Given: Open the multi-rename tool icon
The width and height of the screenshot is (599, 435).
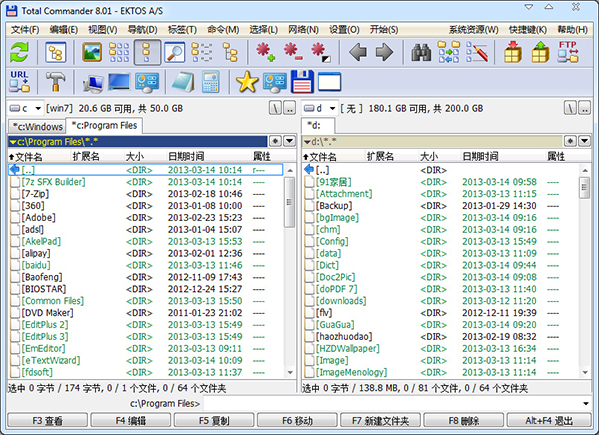Looking at the screenshot, I should (x=477, y=52).
